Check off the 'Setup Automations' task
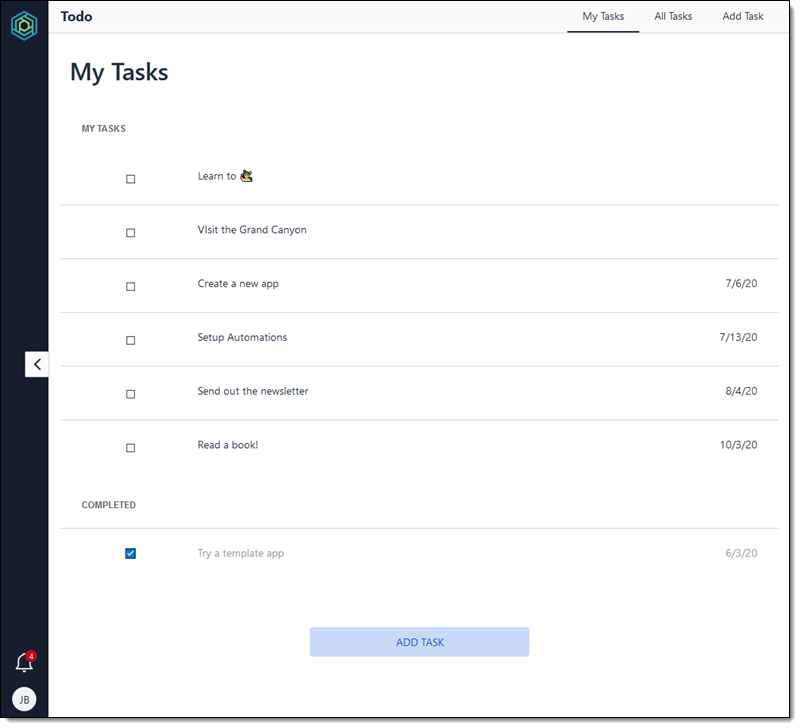This screenshot has width=800, height=728. pos(130,341)
